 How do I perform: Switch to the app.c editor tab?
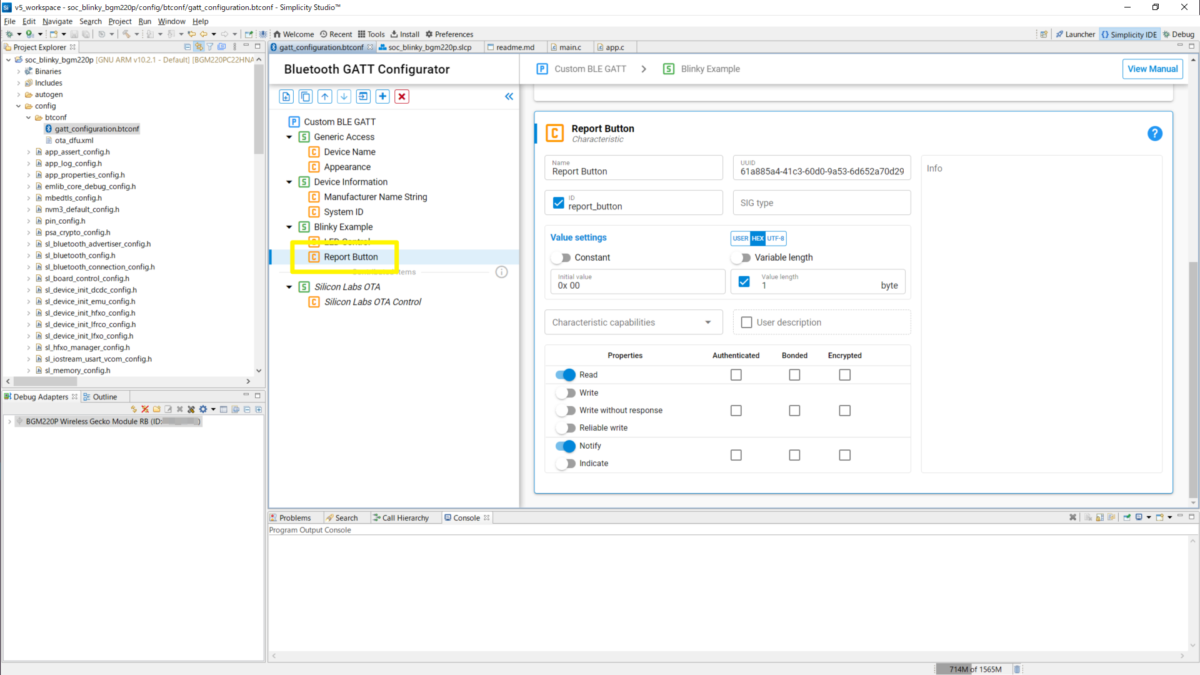614,47
